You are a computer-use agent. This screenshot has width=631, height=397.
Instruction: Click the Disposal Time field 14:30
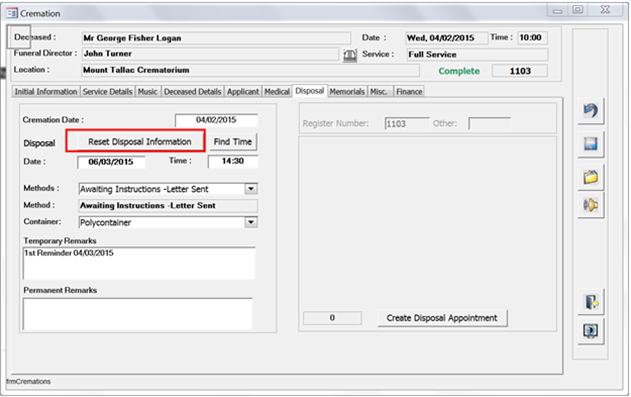click(x=233, y=161)
